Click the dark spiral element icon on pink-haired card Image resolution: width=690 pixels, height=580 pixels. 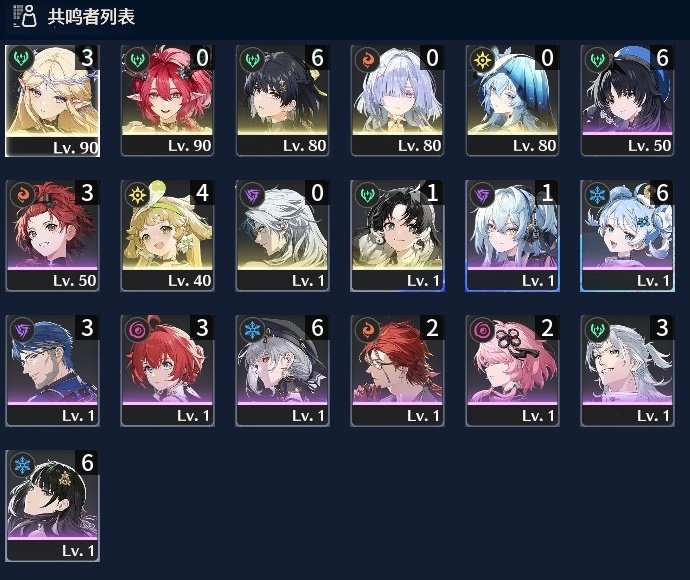[x=482, y=329]
